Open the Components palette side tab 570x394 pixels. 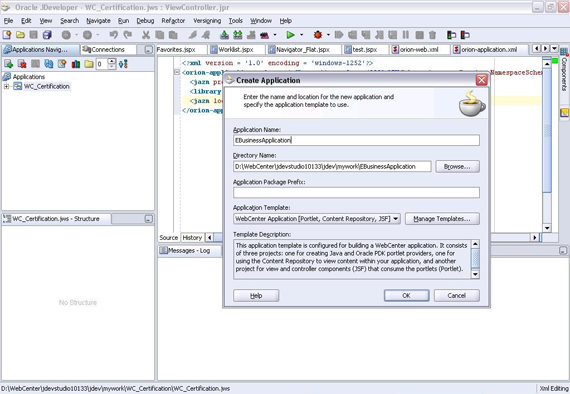[x=564, y=69]
